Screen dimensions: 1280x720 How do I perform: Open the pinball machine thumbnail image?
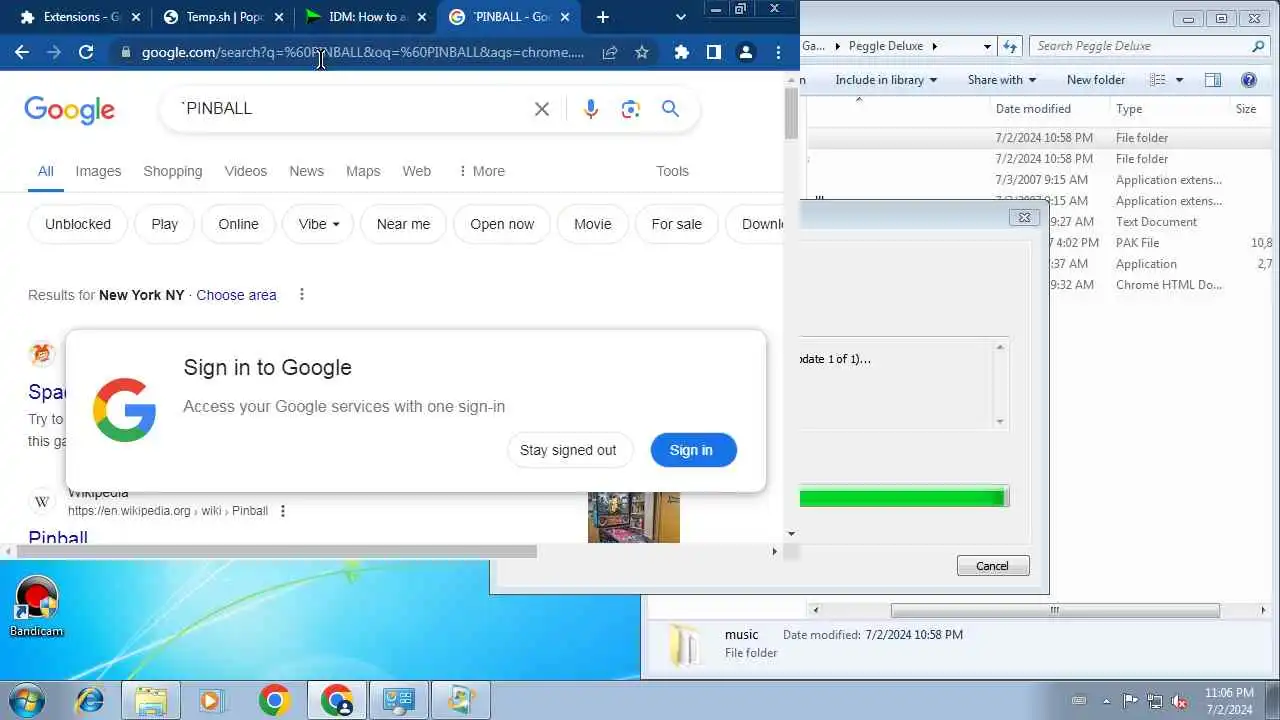click(x=633, y=517)
